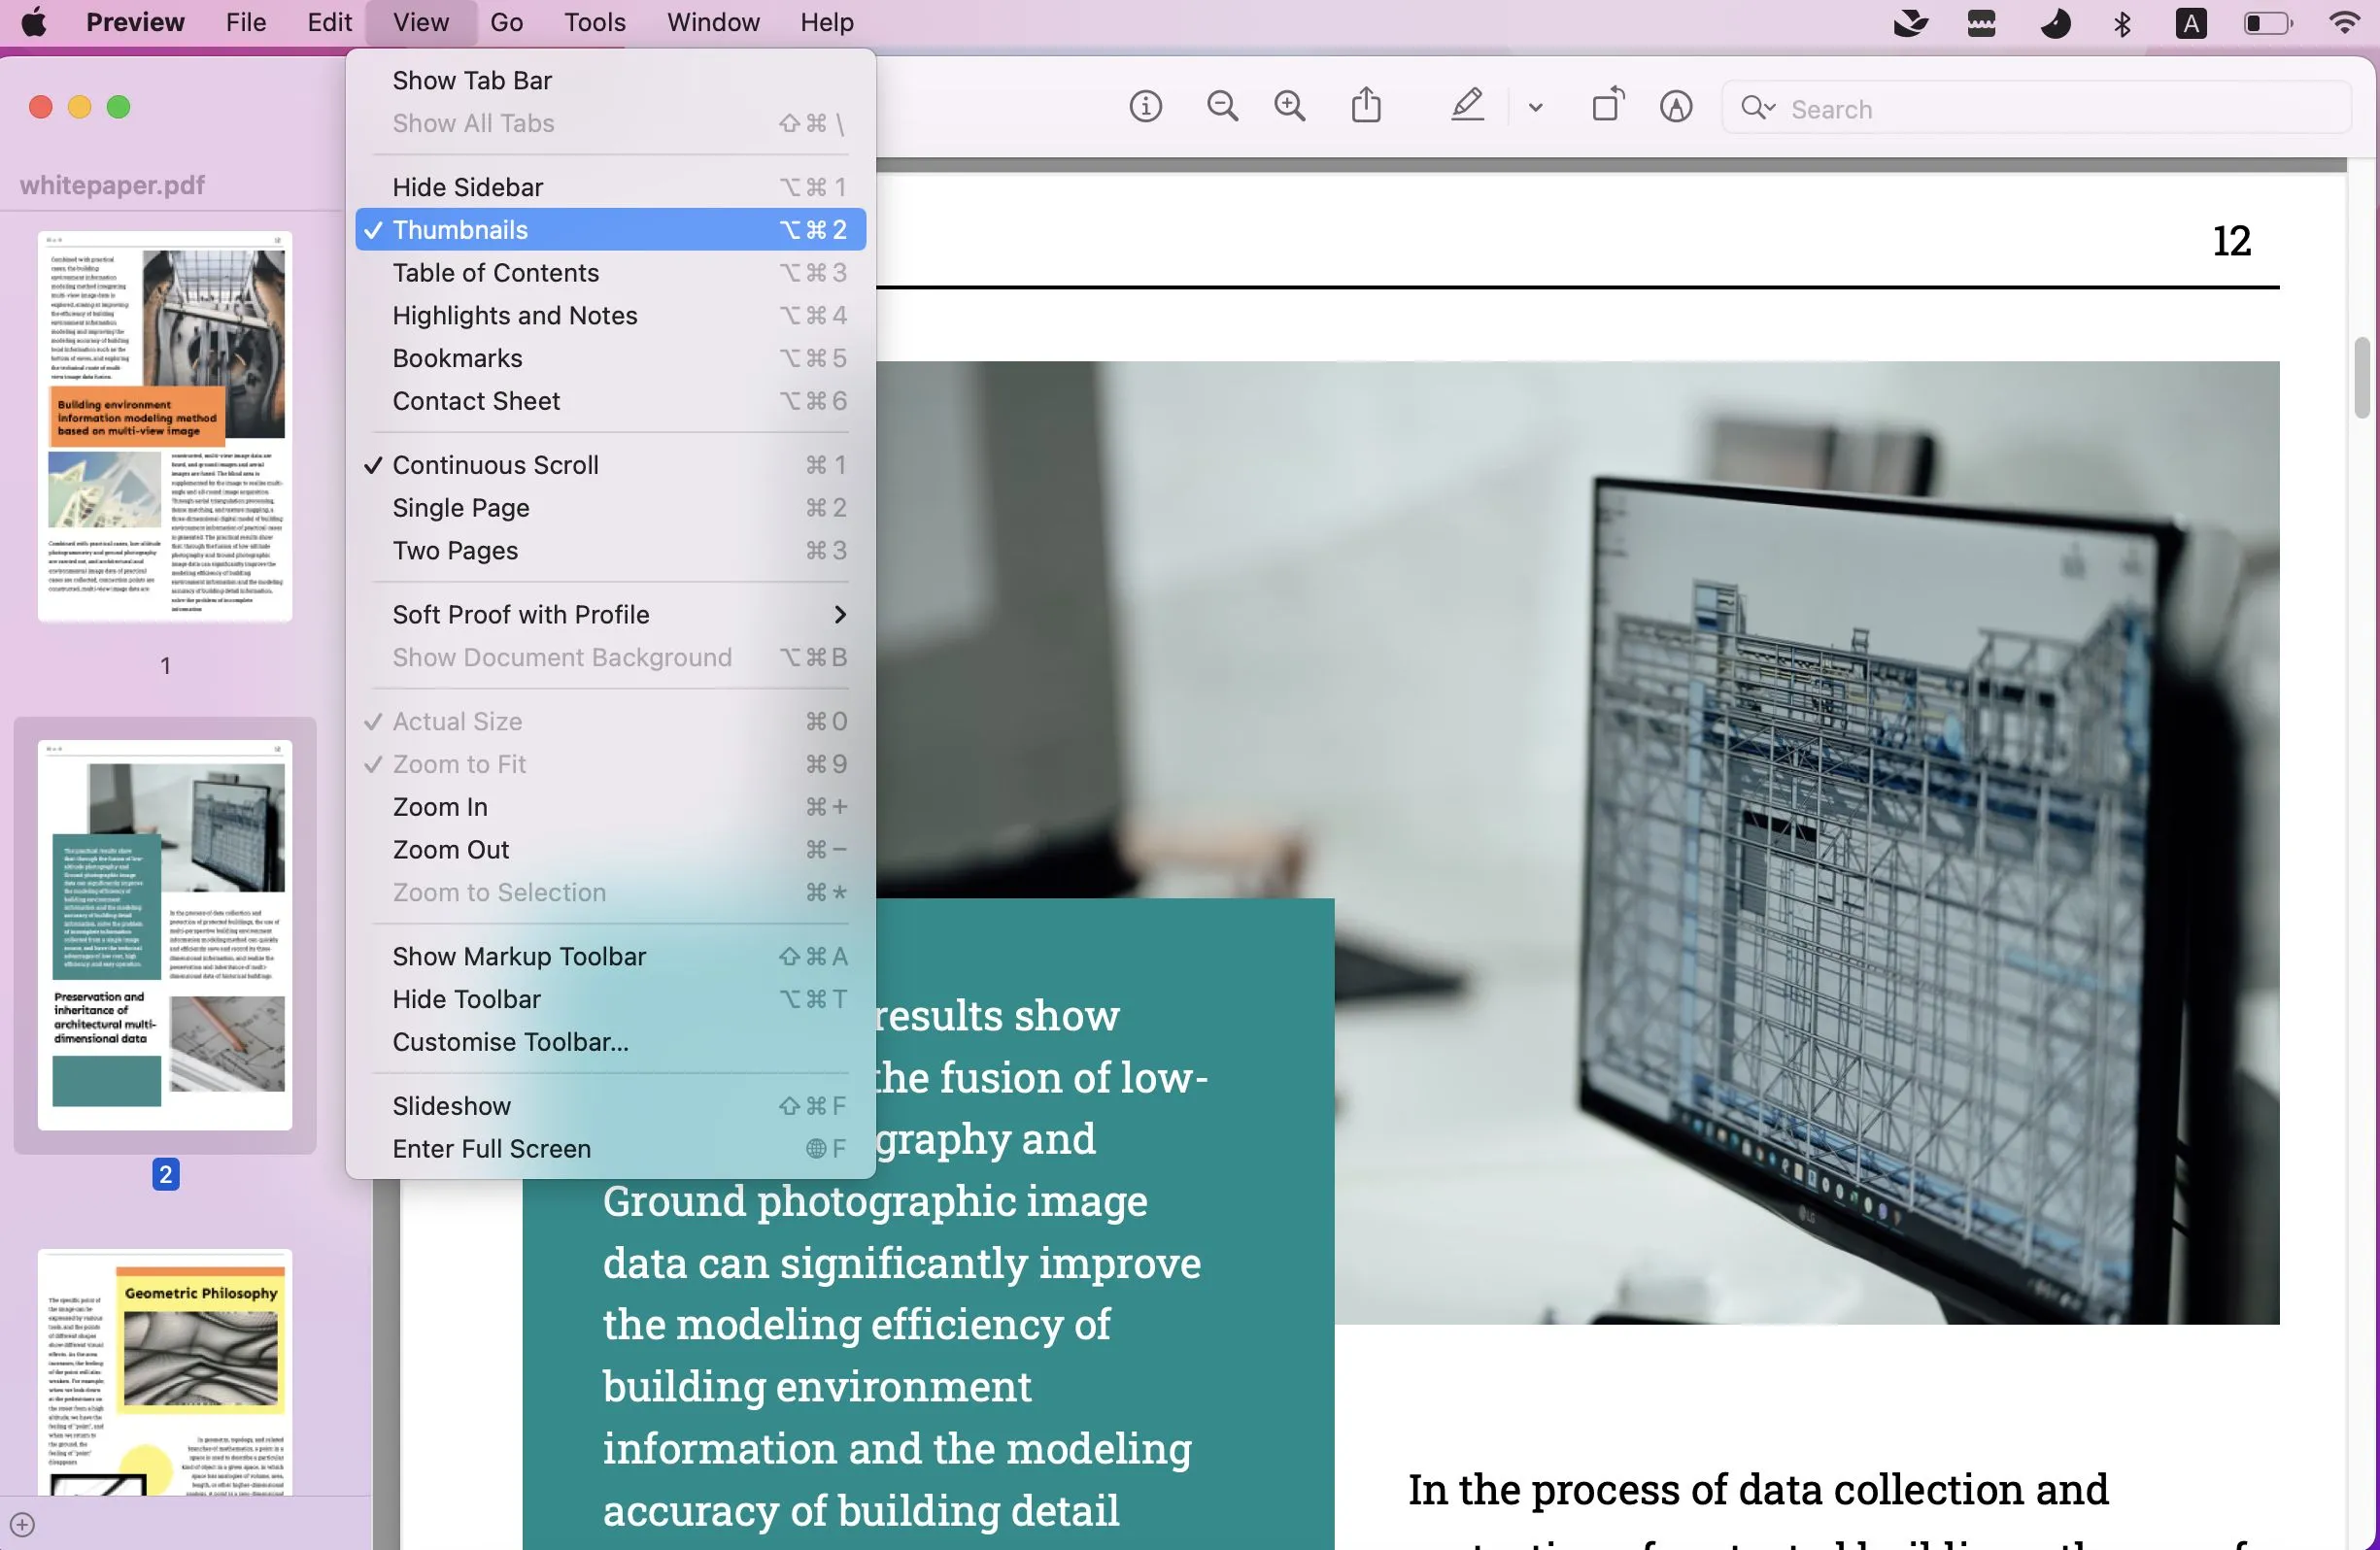
Task: Open the Tools menu
Action: (x=593, y=22)
